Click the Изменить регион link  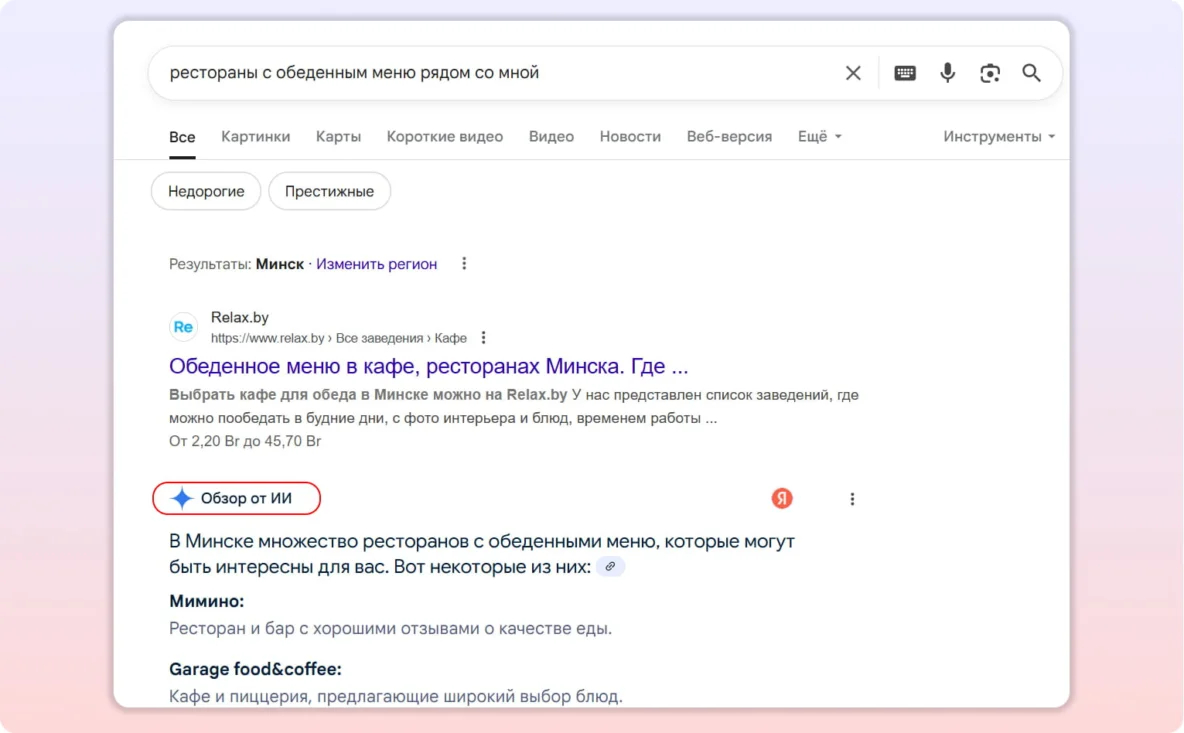click(376, 264)
